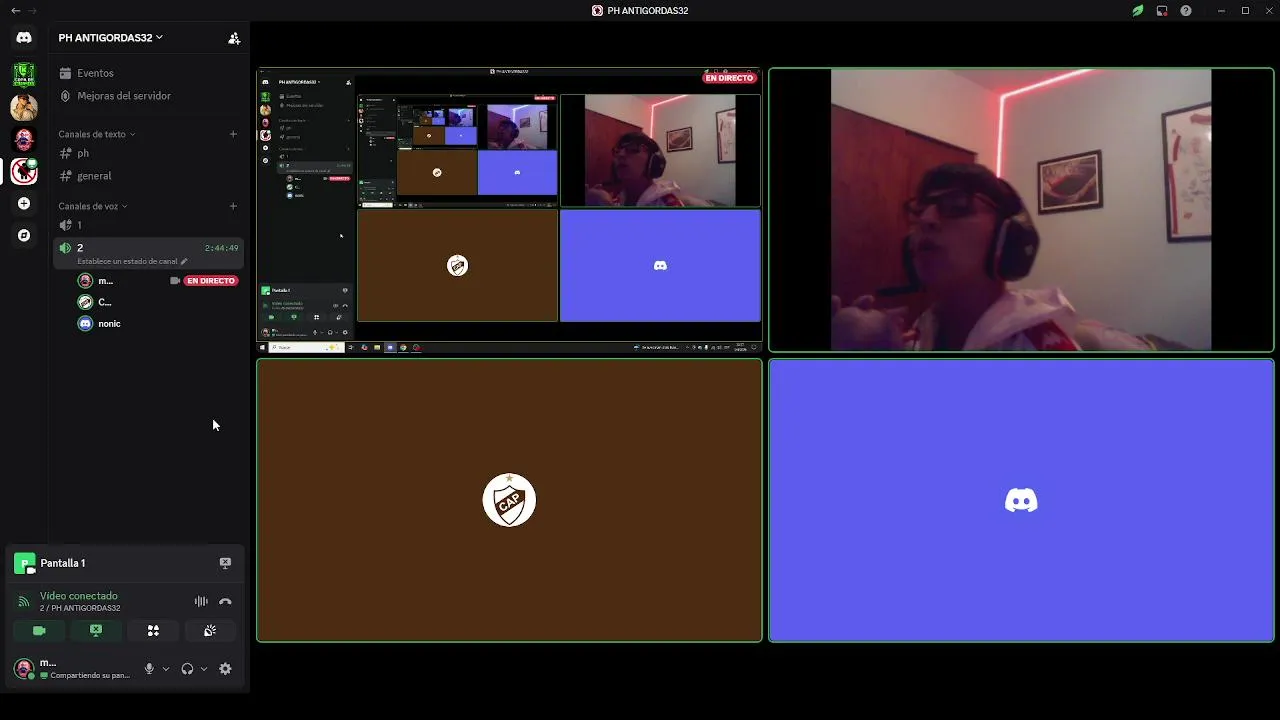The image size is (1280, 720).
Task: Click Establece un estado de canal
Action: 127,261
